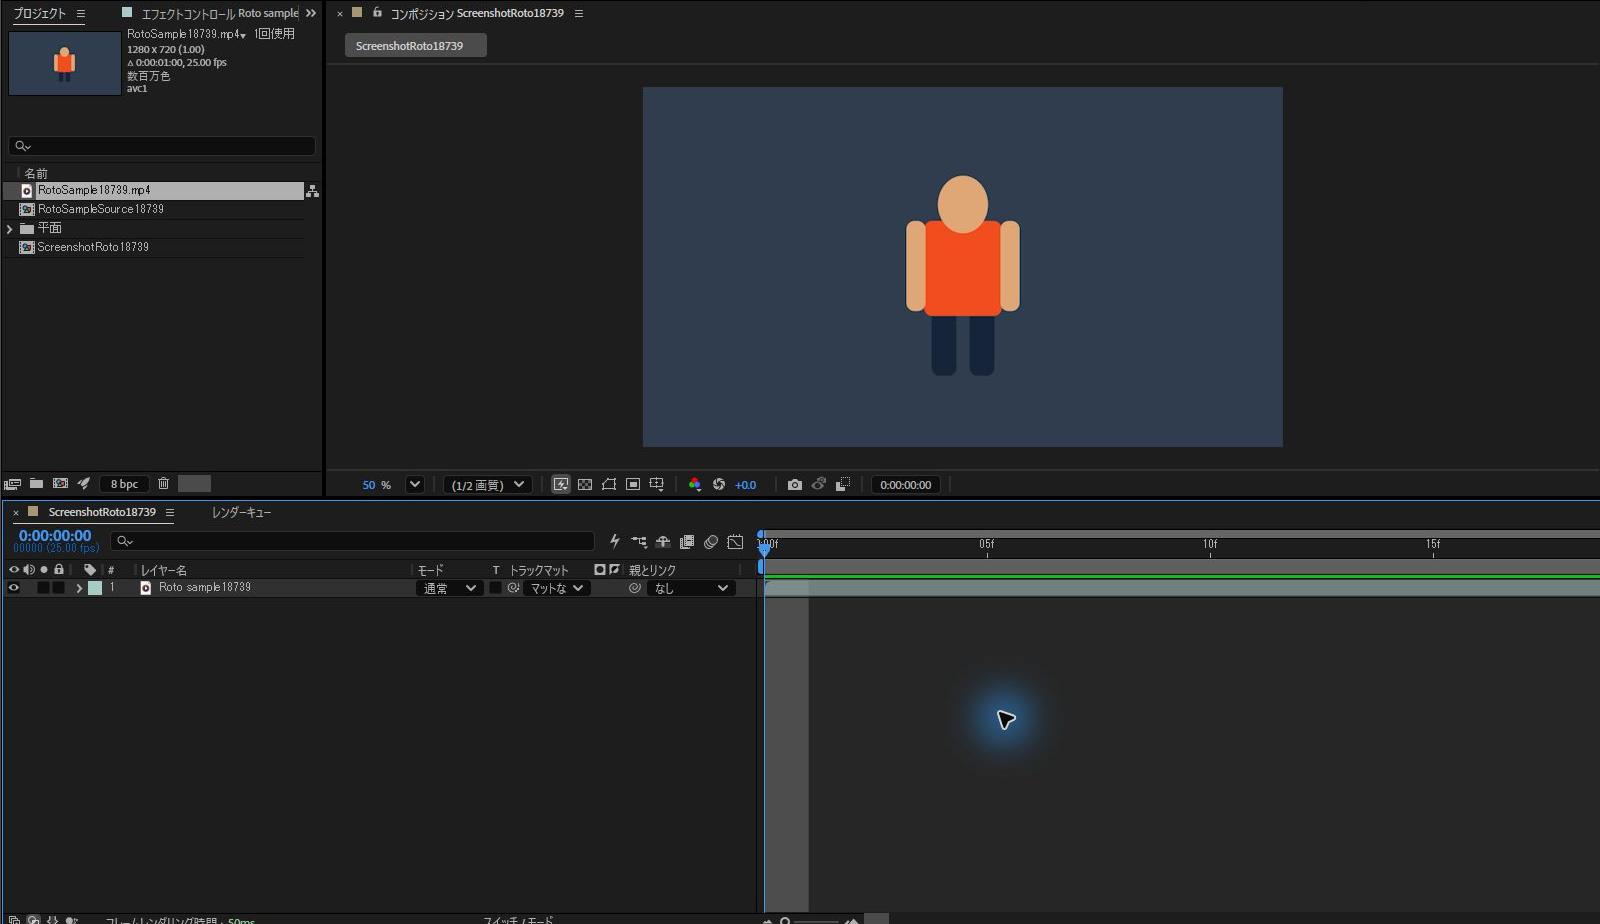
Task: Switch to the エフェクトコントロール tab
Action: tap(219, 14)
